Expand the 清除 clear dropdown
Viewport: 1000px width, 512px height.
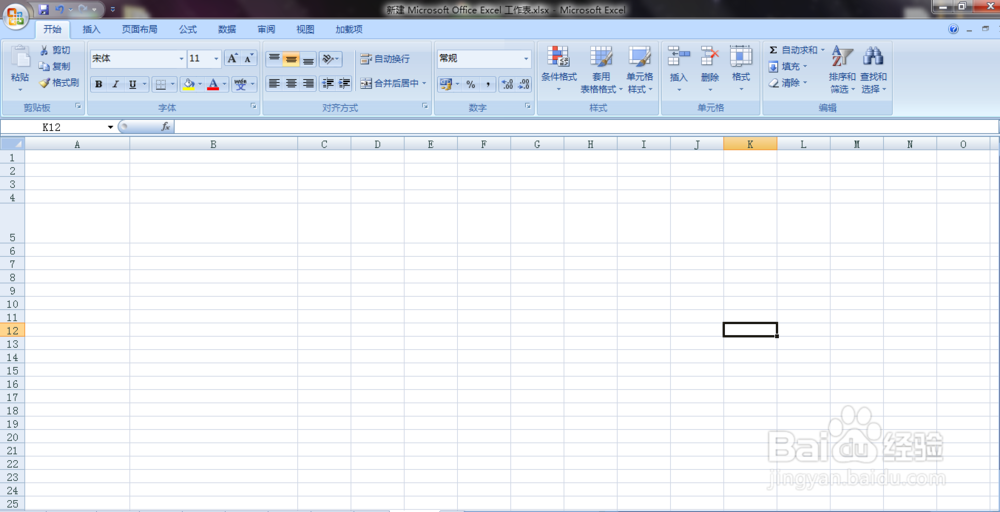[805, 83]
